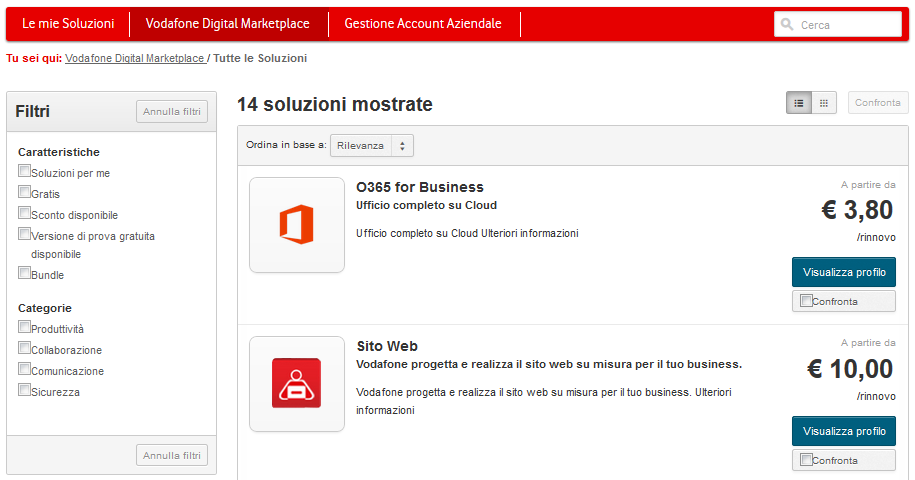This screenshot has height=480, width=915.
Task: Open the O365 for Business title
Action: [x=420, y=187]
